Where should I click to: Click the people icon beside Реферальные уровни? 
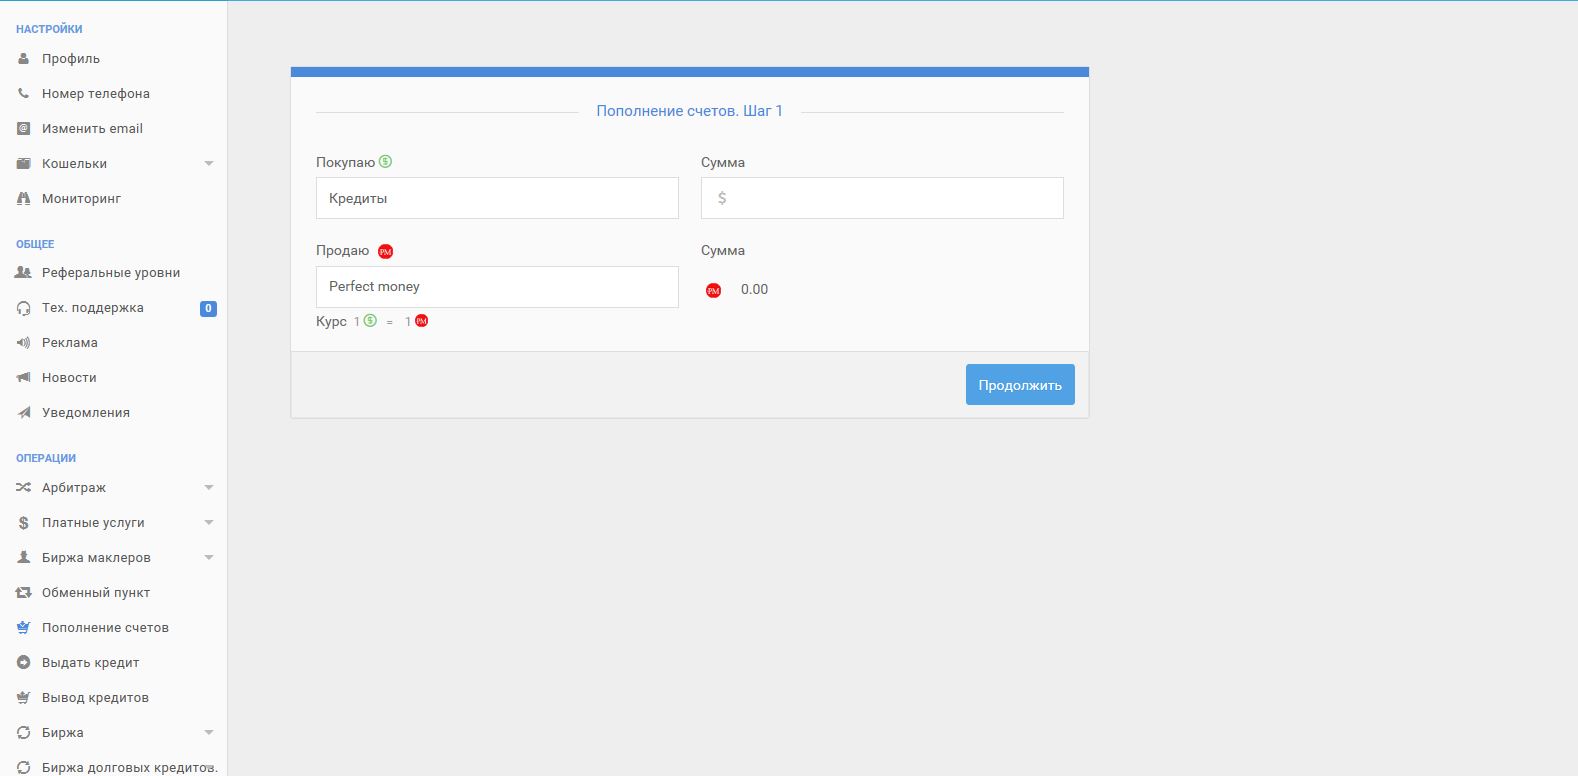[24, 273]
